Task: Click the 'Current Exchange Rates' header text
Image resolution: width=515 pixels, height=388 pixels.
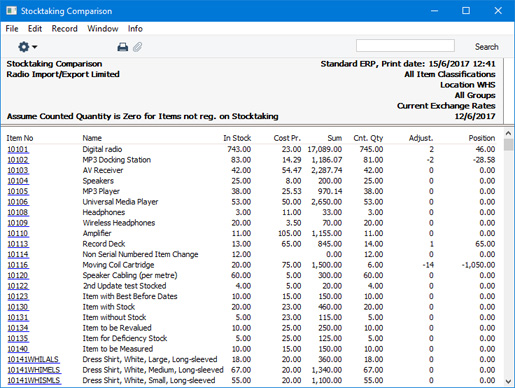Action: tap(446, 106)
